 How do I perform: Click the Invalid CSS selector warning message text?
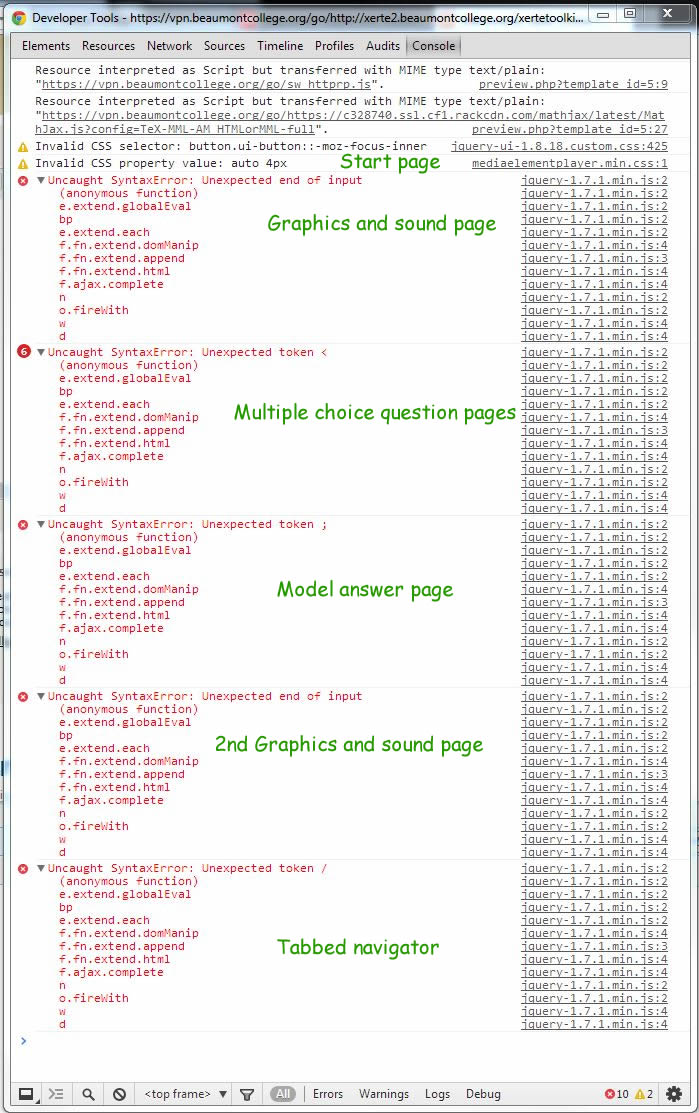pos(231,146)
